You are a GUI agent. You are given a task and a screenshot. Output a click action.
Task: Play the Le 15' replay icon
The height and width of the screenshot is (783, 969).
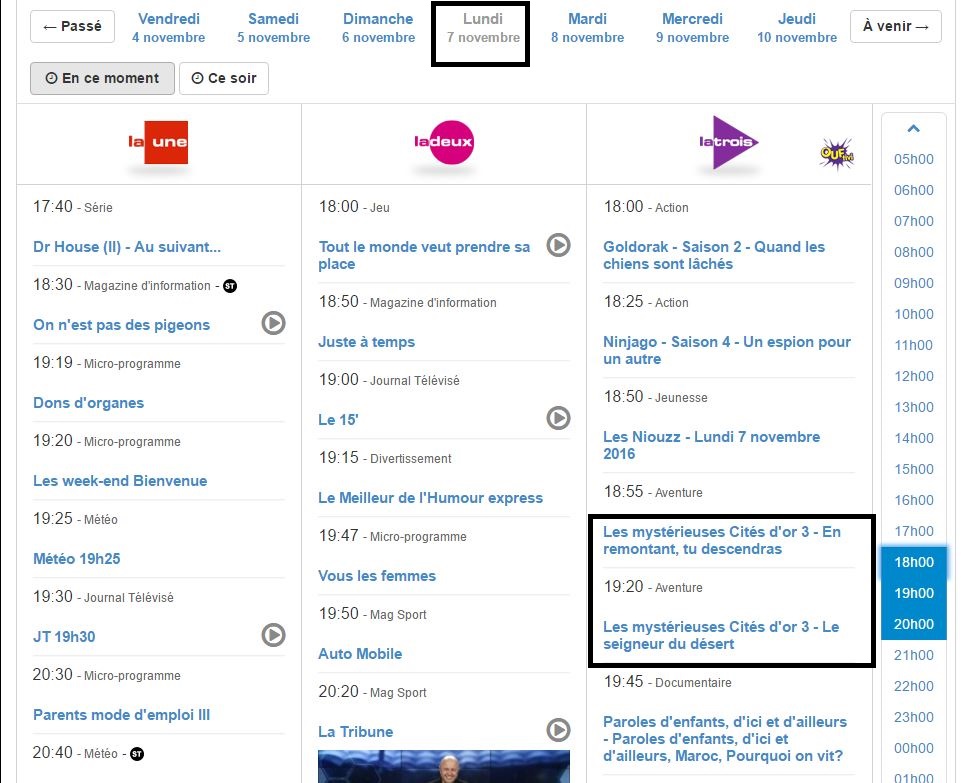pos(558,418)
